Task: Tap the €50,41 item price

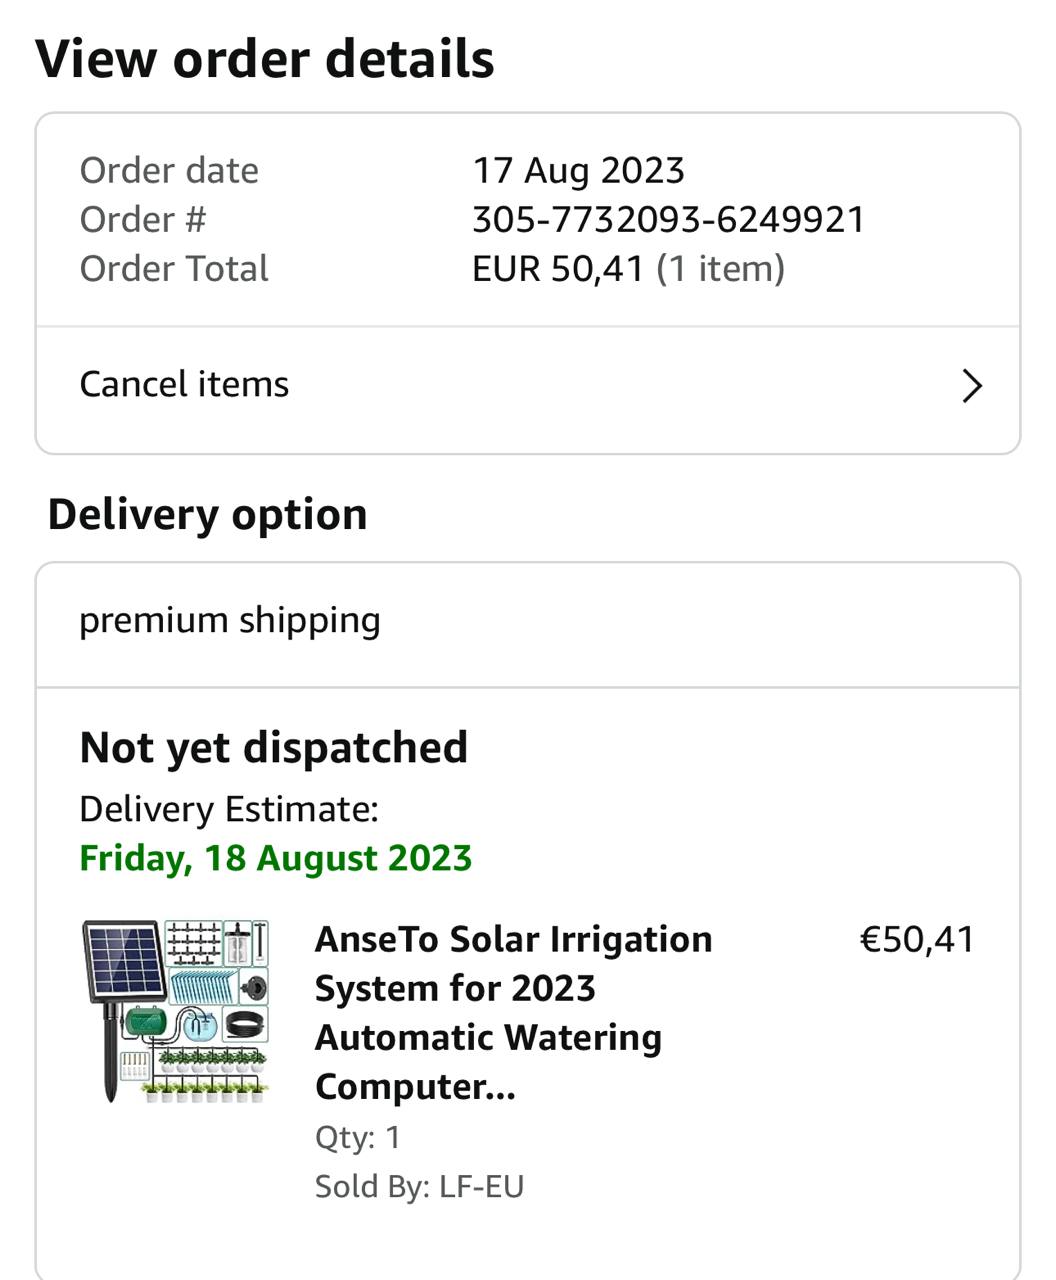Action: [917, 940]
